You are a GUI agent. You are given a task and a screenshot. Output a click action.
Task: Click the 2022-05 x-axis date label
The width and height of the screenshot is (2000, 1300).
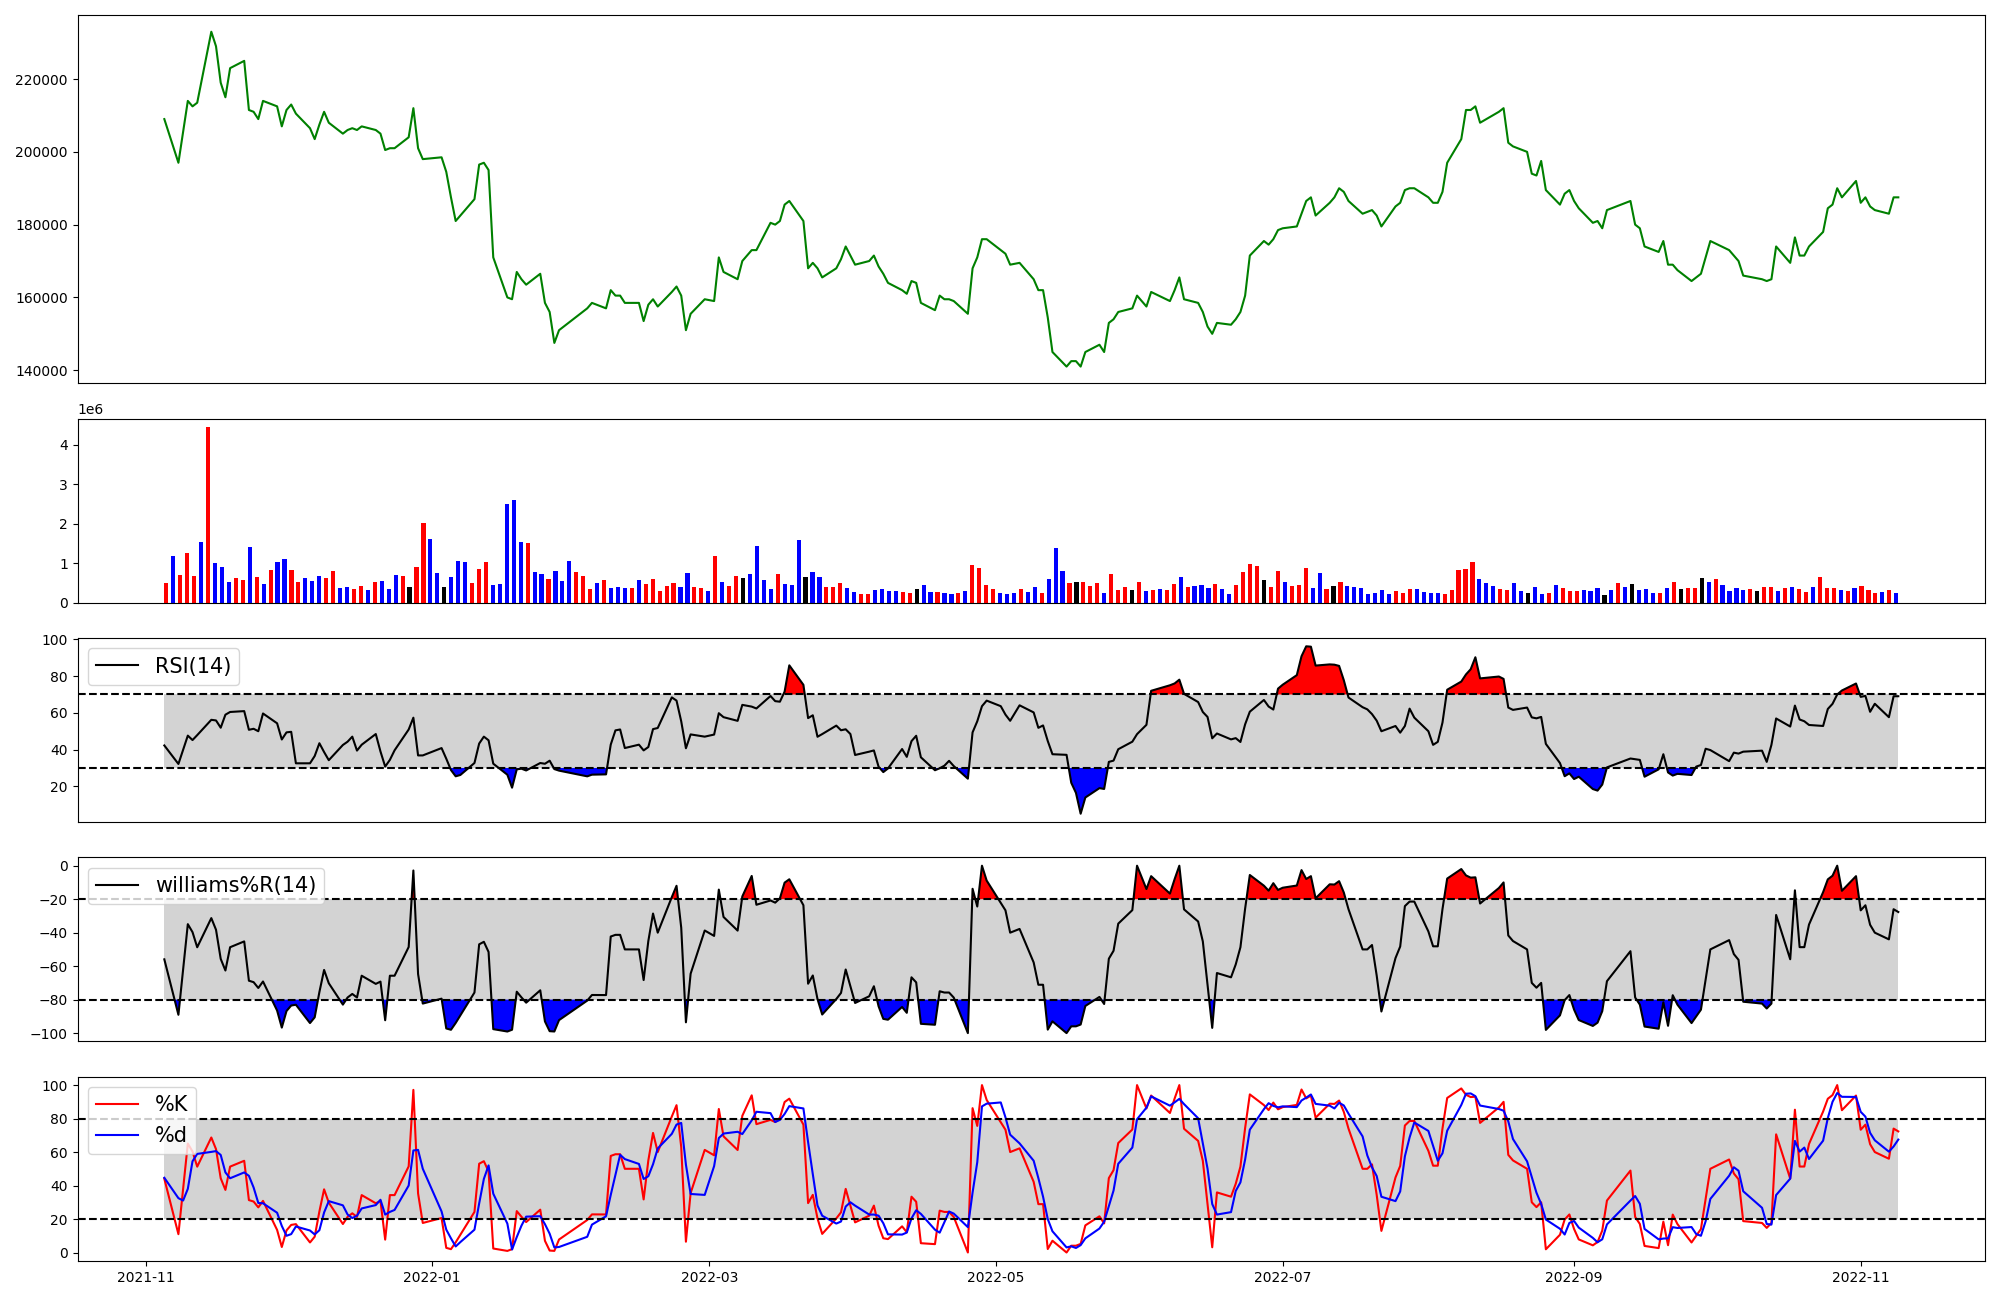pos(996,1277)
